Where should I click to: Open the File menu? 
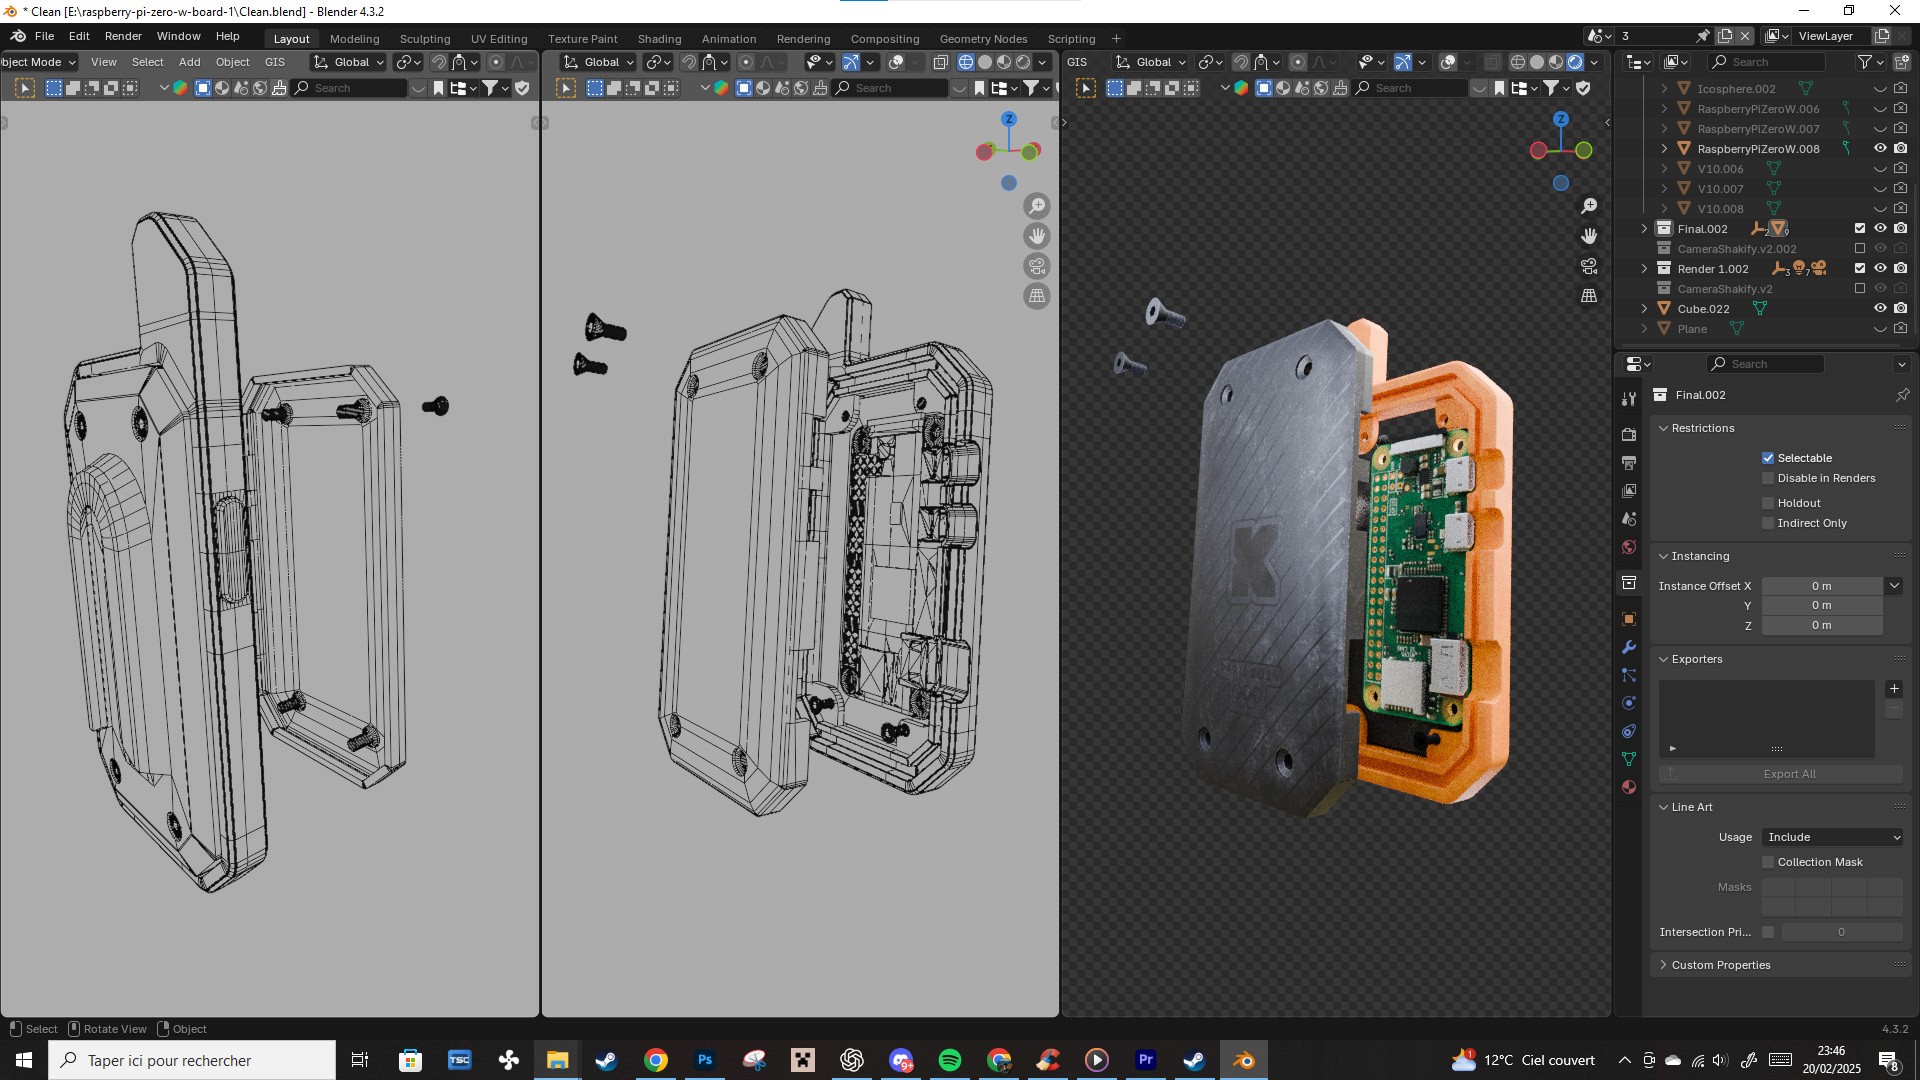[44, 36]
